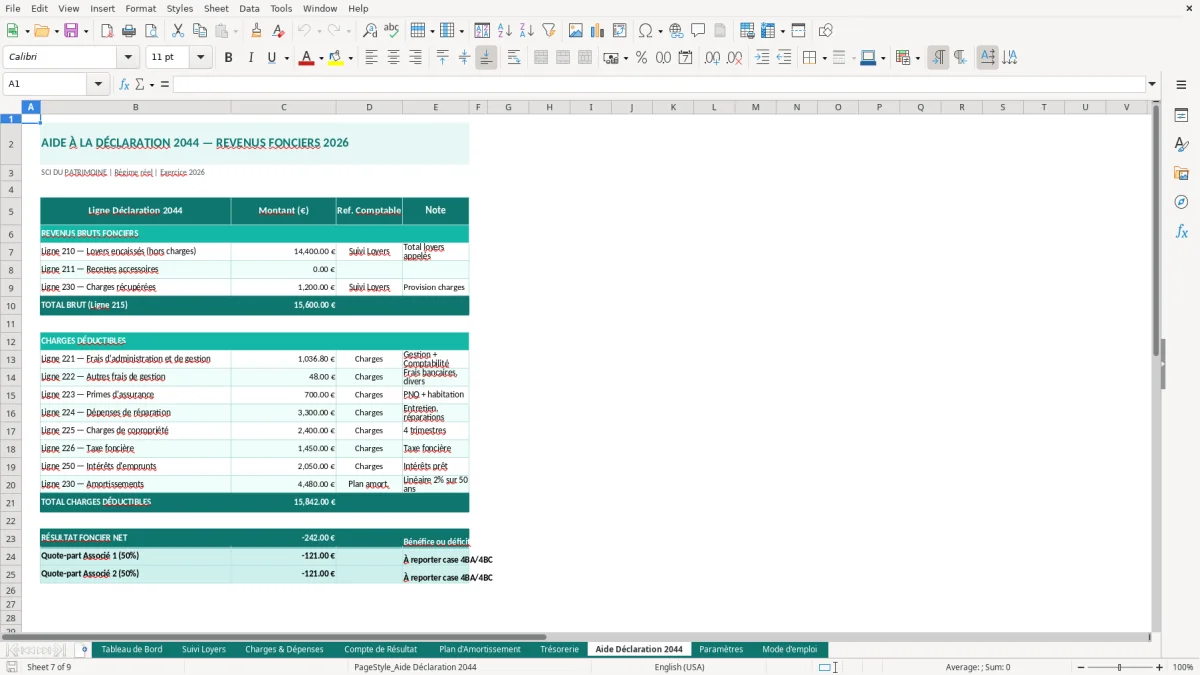Viewport: 1200px width, 675px height.
Task: Open the Format menu
Action: (140, 8)
